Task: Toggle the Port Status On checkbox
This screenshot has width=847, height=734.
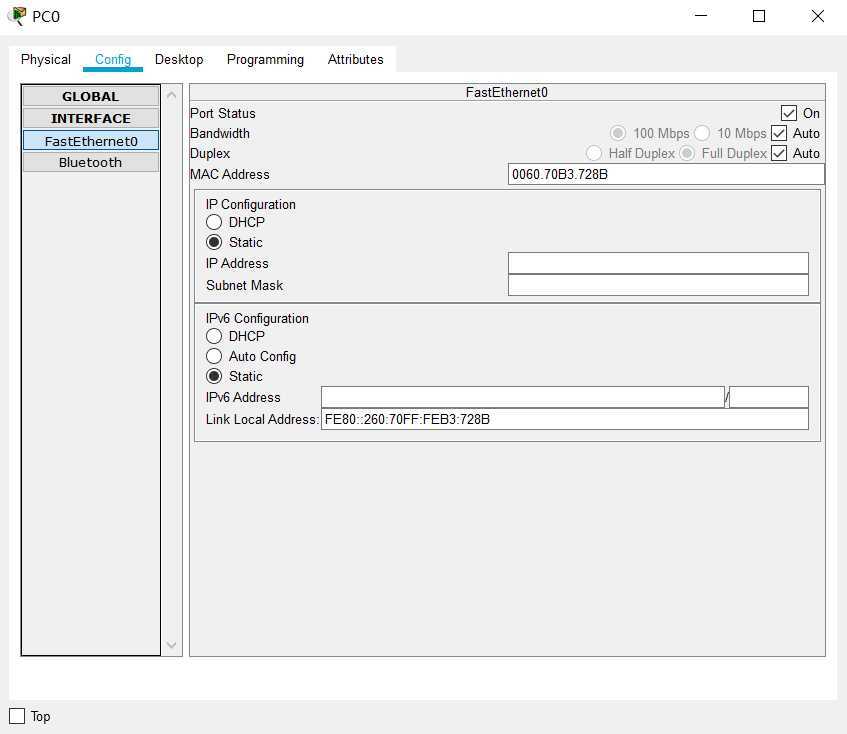Action: [x=789, y=113]
